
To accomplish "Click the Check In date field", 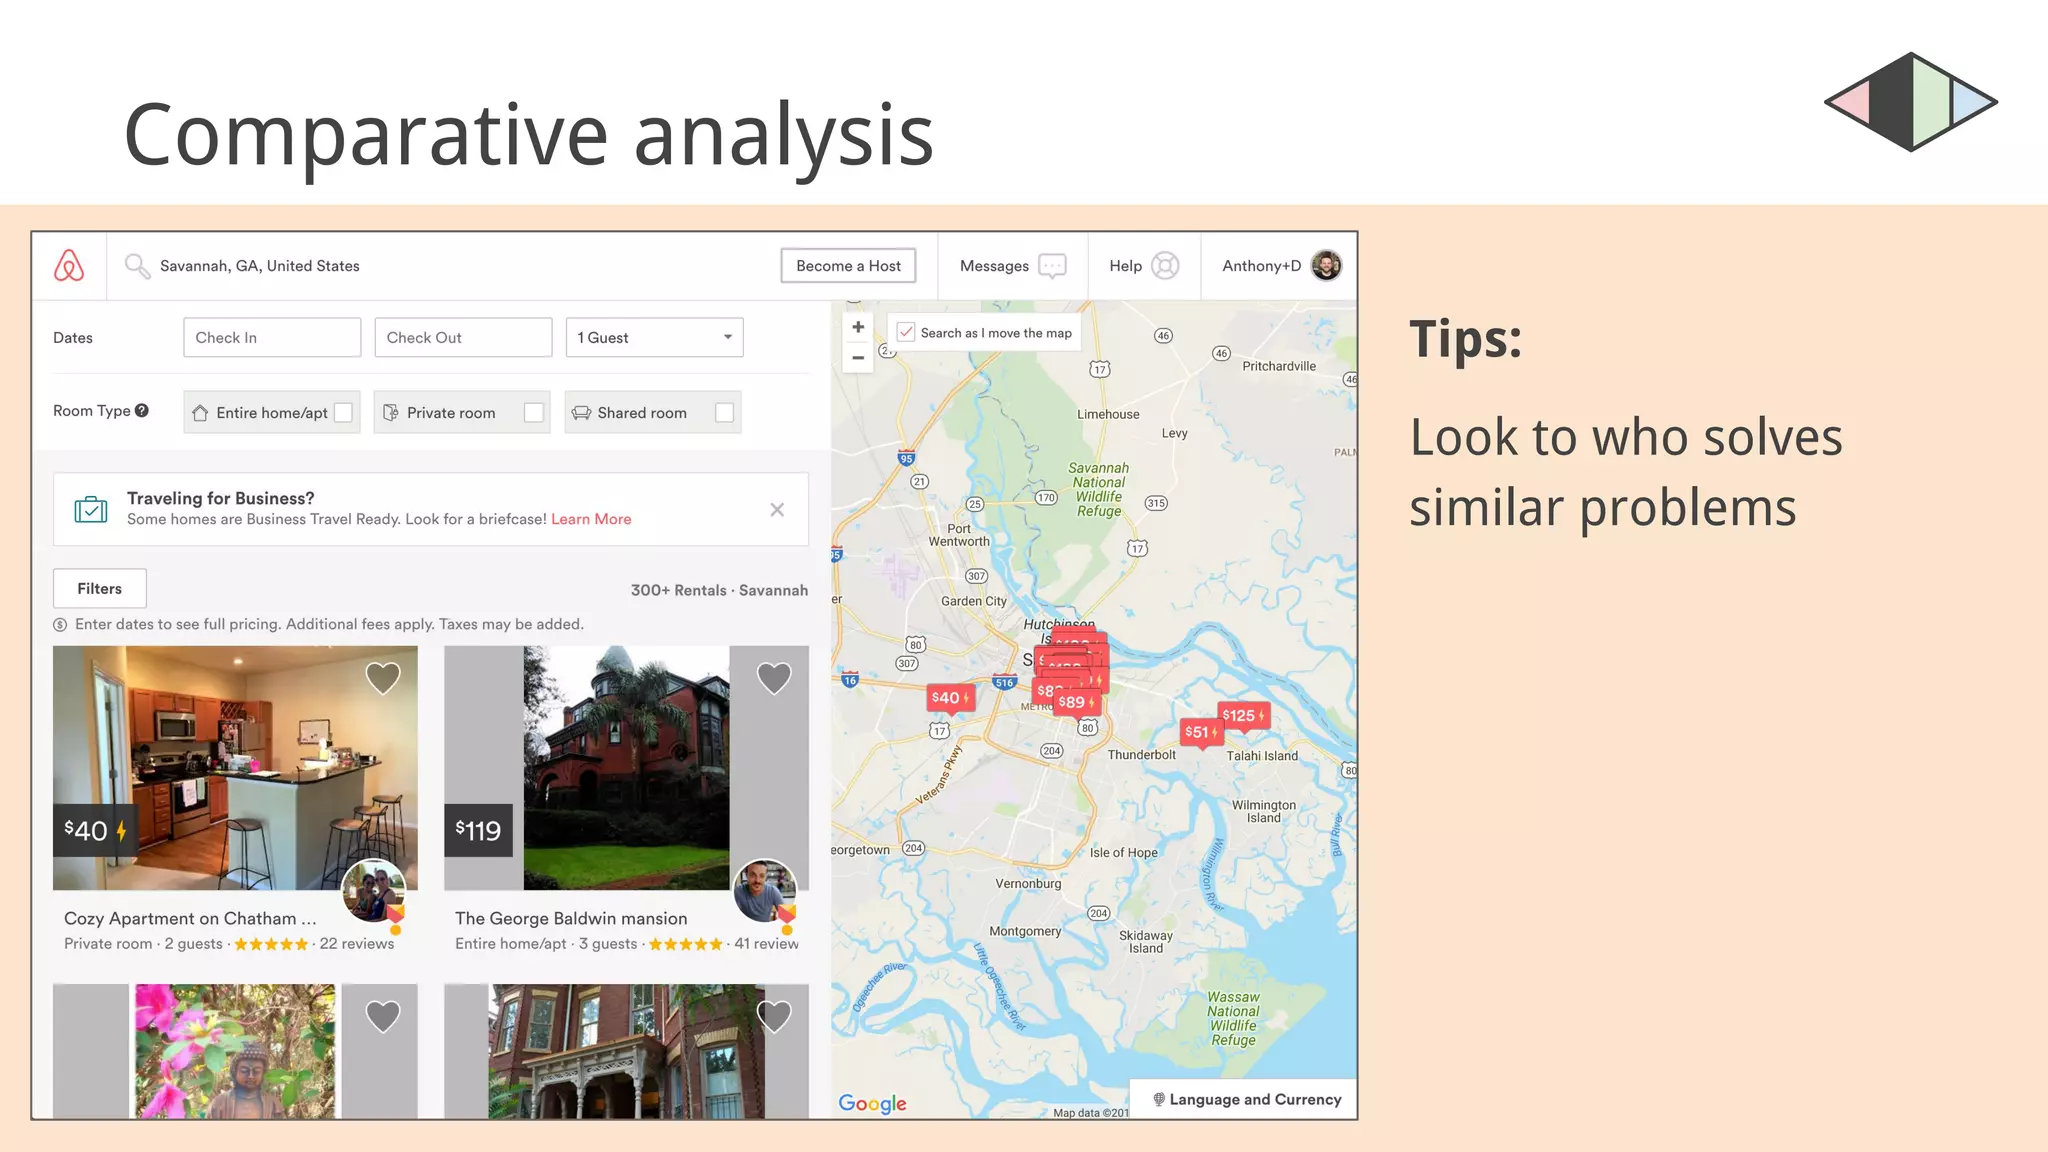I will click(272, 337).
